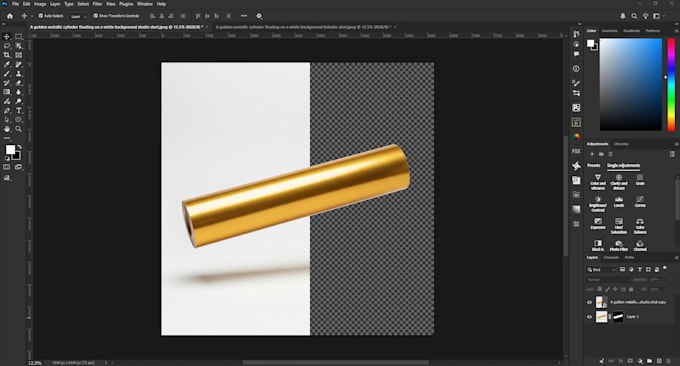
Task: Select the Crop tool
Action: click(x=7, y=55)
